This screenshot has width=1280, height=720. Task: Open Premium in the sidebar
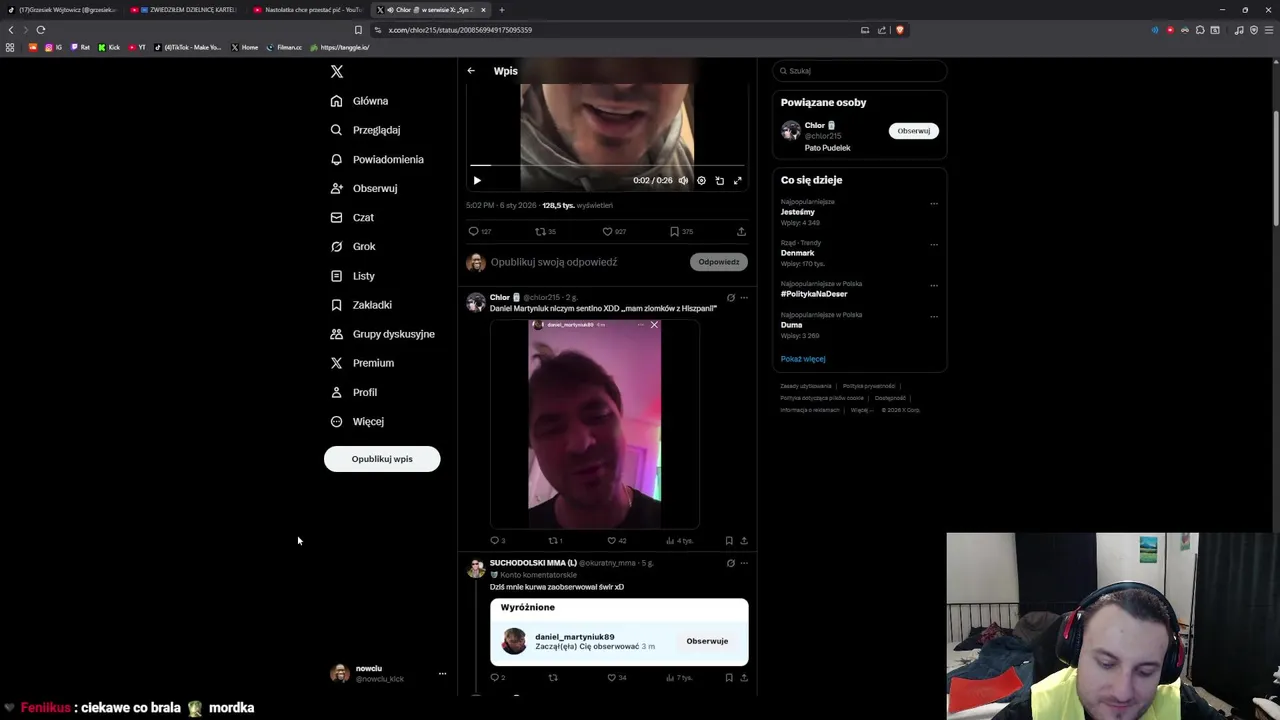(362, 363)
